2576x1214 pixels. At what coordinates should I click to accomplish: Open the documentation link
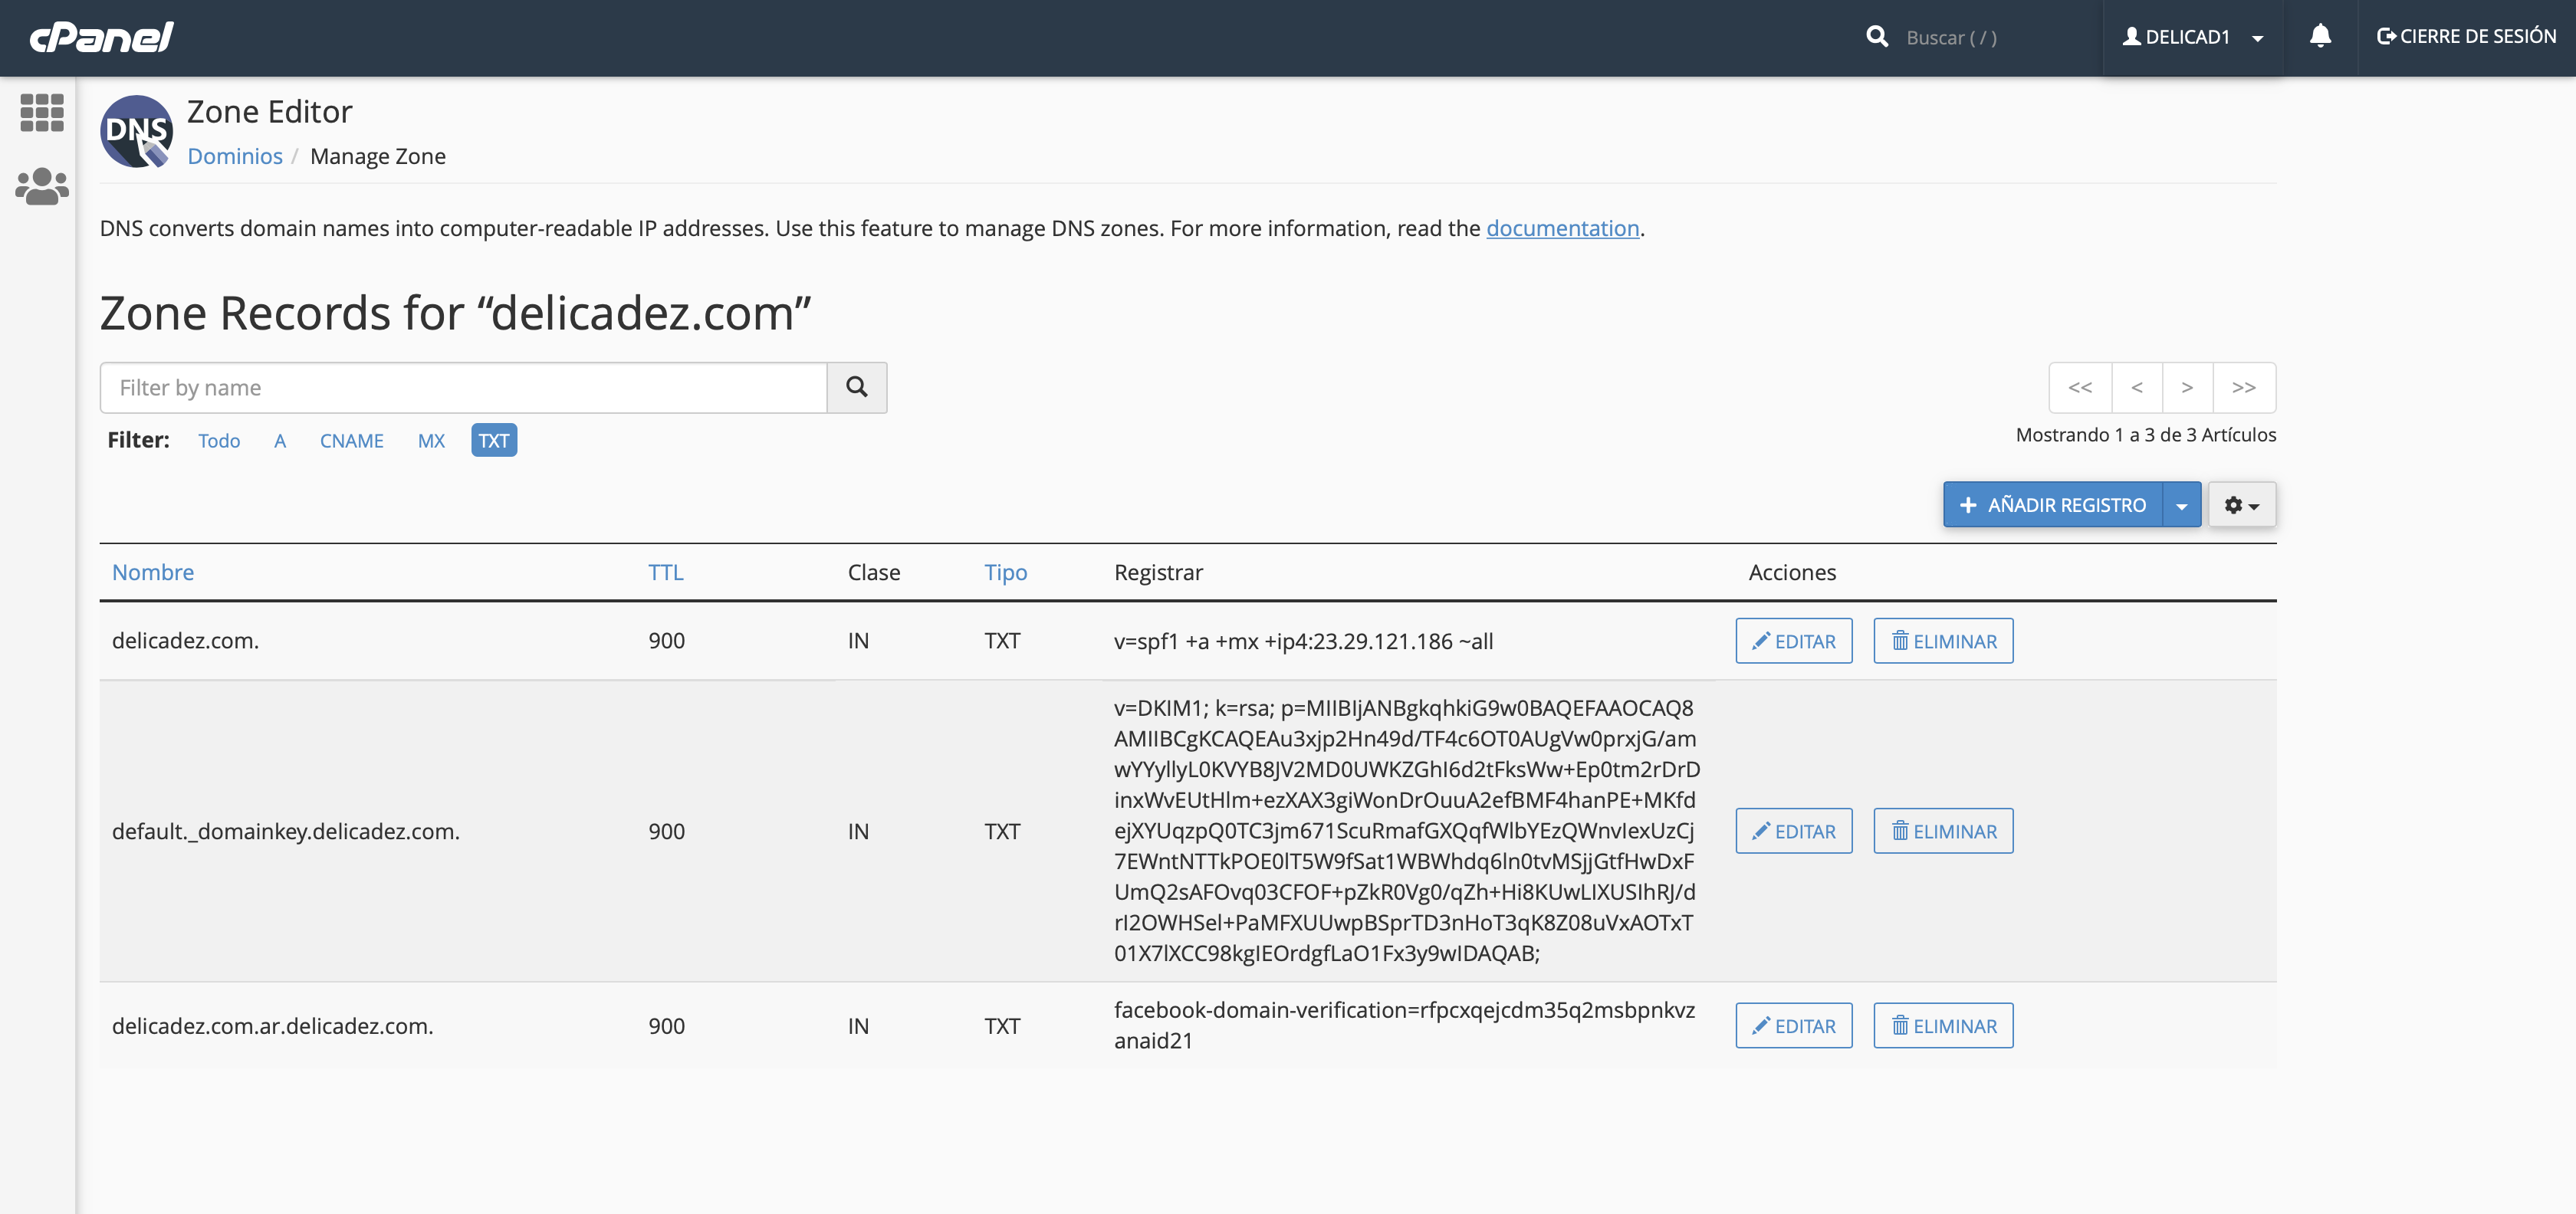tap(1562, 228)
